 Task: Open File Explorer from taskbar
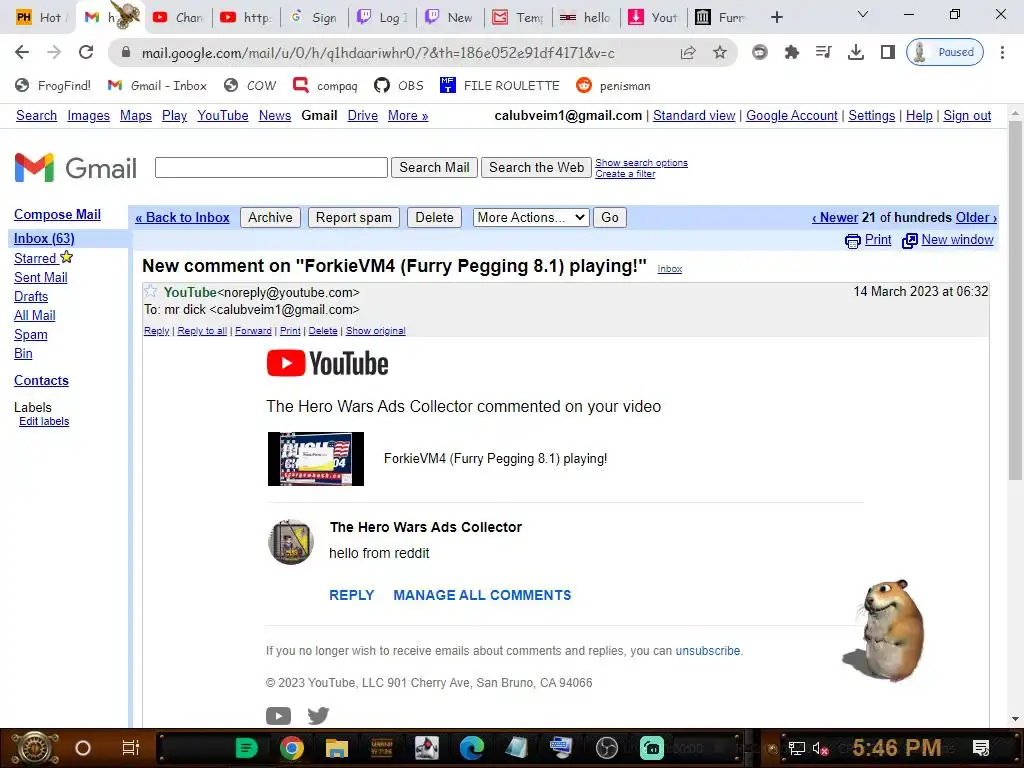tap(337, 748)
